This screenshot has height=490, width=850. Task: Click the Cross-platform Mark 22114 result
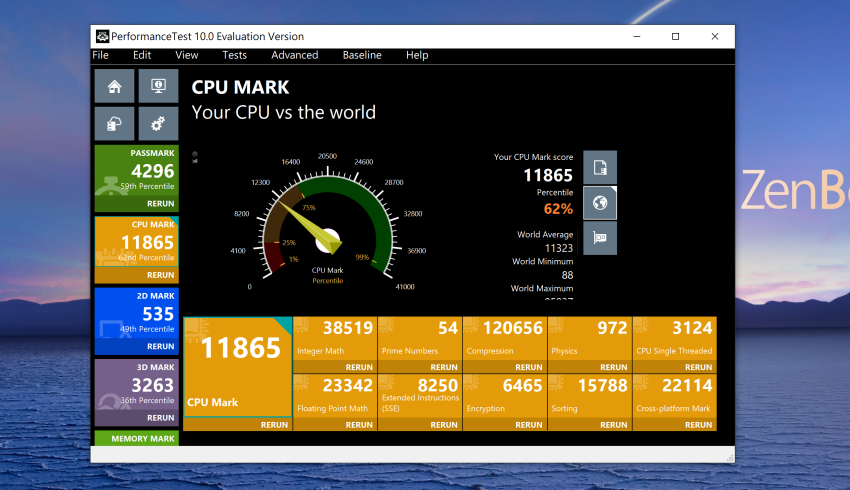click(x=674, y=396)
